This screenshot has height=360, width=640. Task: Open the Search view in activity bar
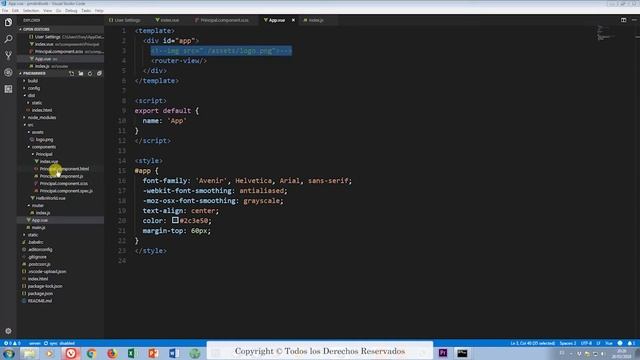click(x=8, y=39)
